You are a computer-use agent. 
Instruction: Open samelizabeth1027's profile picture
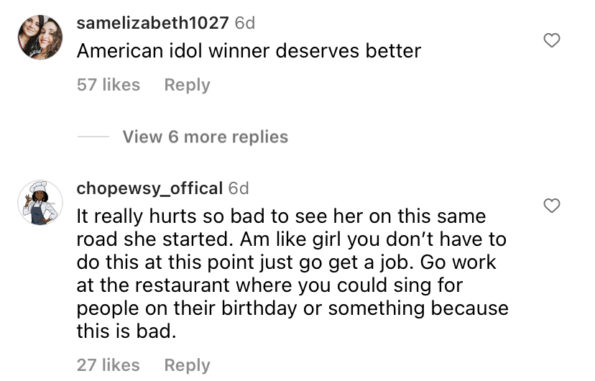tap(40, 37)
